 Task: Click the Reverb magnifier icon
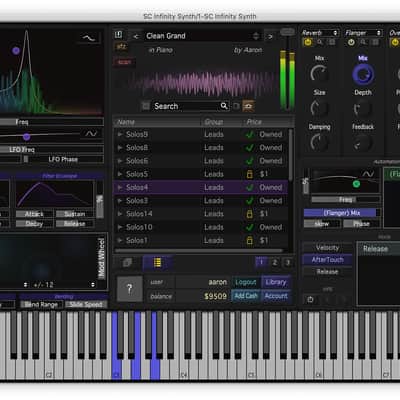point(320,42)
